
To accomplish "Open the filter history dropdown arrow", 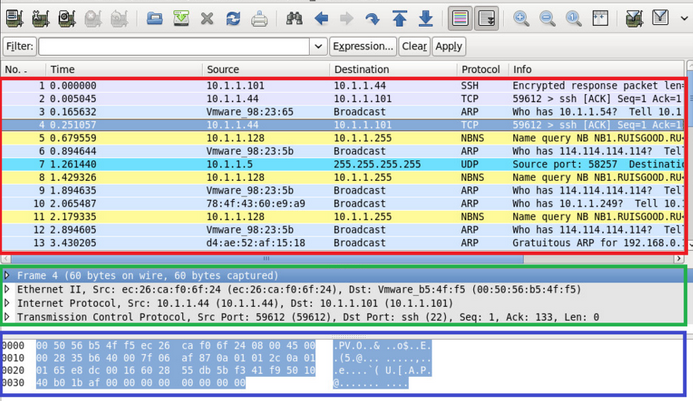I will point(318,46).
